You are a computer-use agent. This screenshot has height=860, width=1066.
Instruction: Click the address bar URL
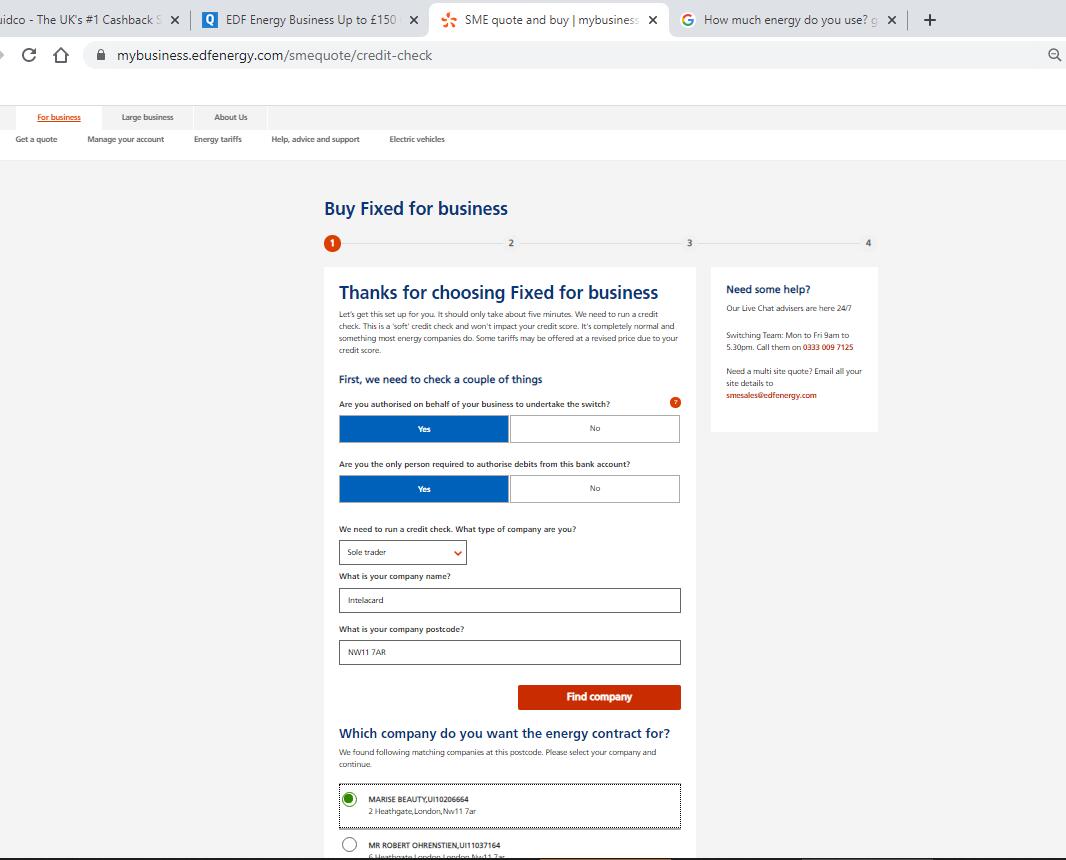pos(275,56)
